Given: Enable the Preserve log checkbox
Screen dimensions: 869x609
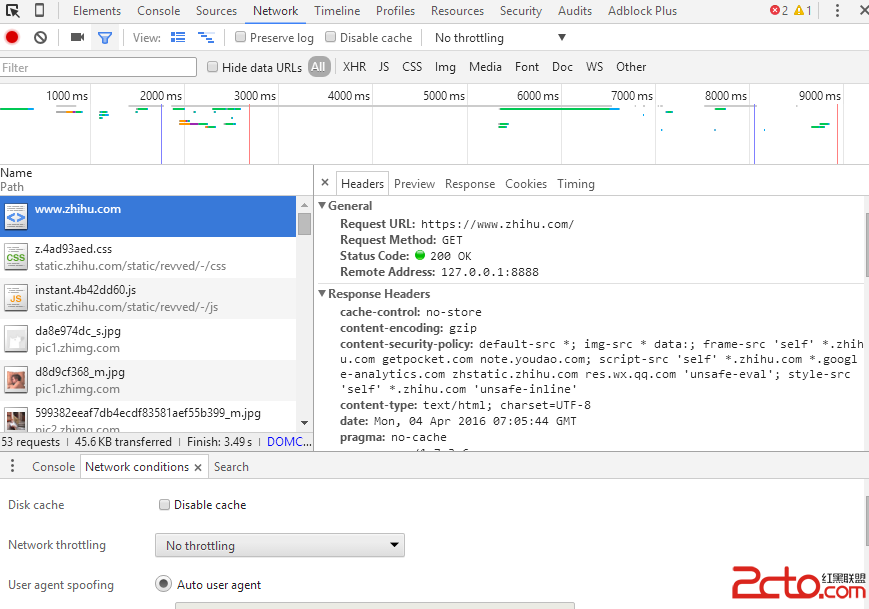Looking at the screenshot, I should [x=241, y=37].
